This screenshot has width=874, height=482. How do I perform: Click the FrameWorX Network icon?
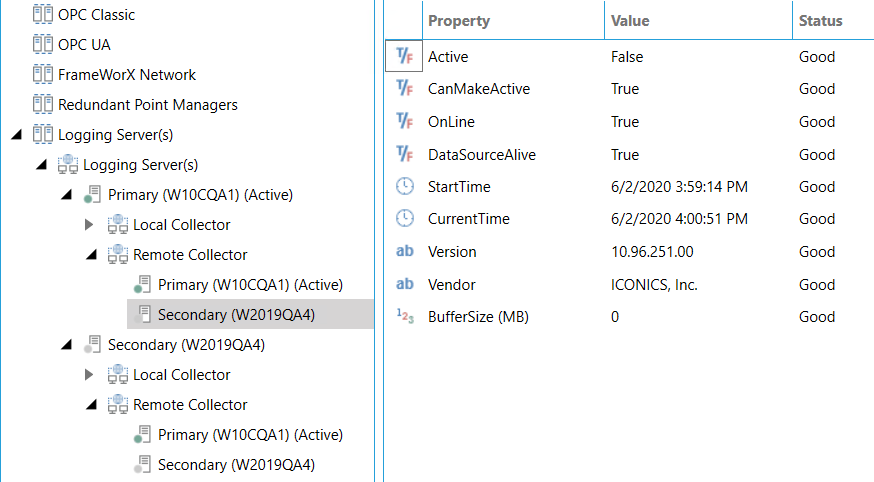point(42,75)
